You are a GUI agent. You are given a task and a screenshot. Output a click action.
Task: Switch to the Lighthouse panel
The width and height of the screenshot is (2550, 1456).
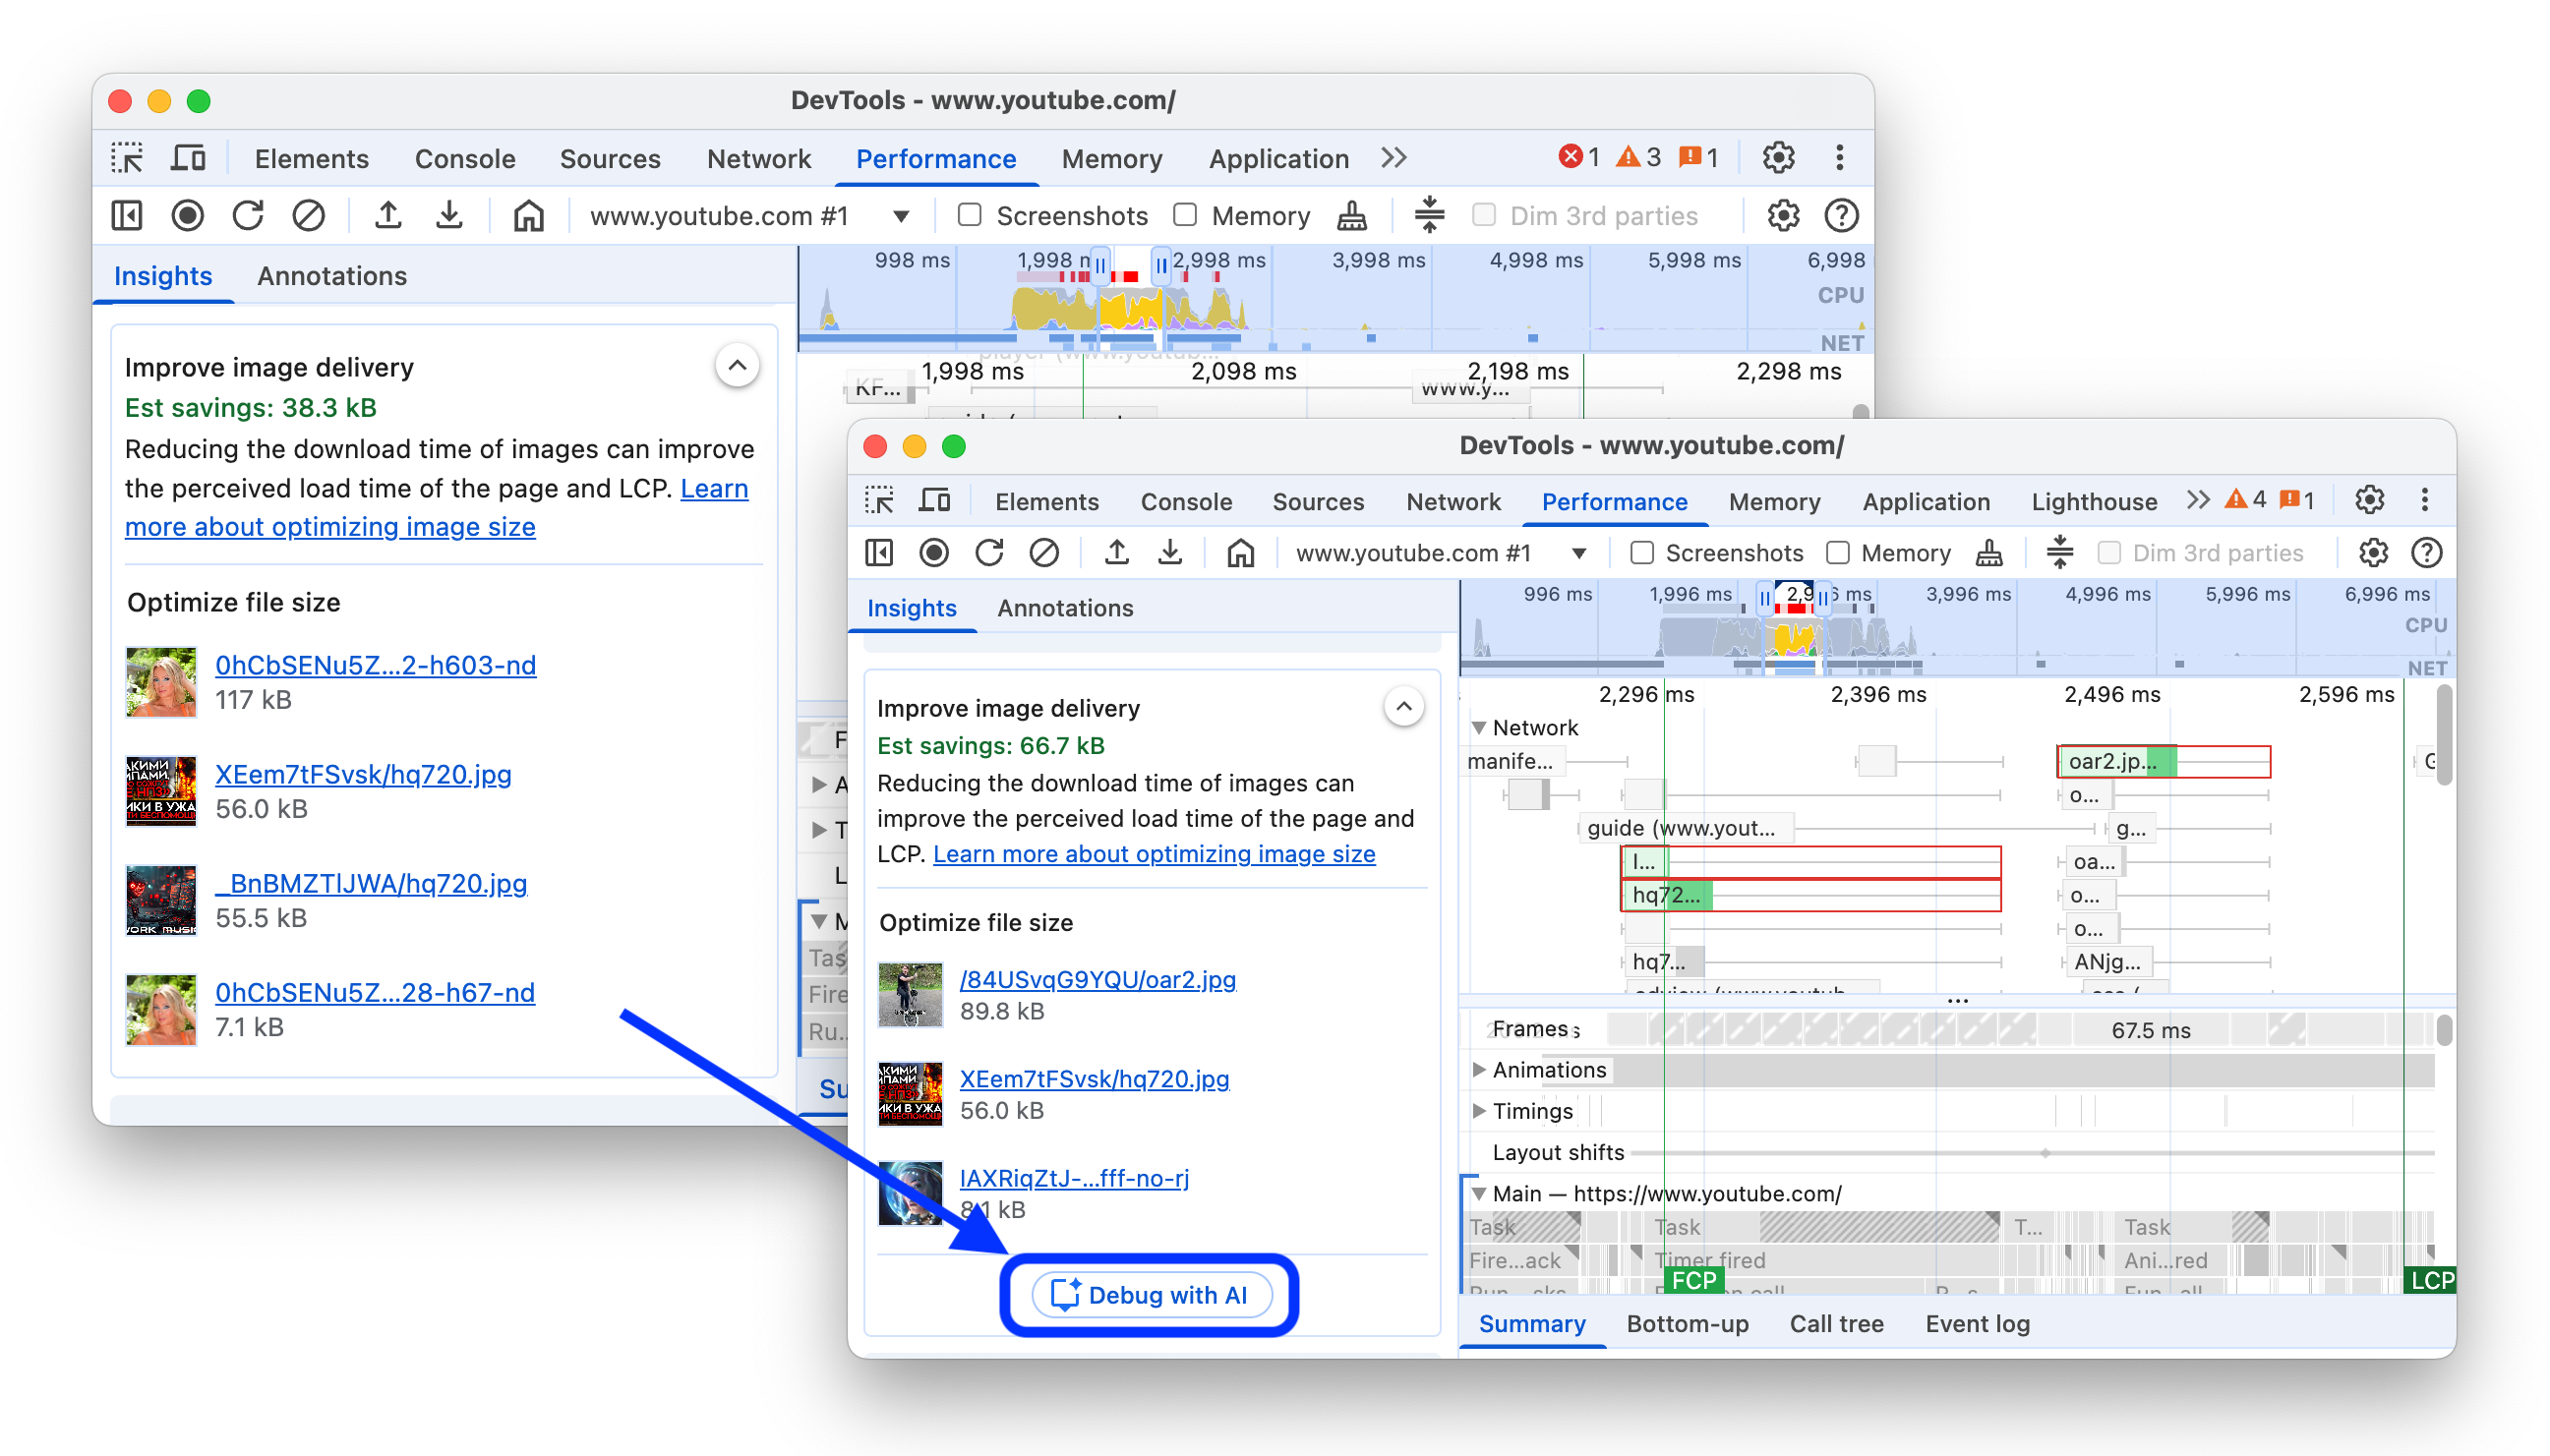point(2093,501)
